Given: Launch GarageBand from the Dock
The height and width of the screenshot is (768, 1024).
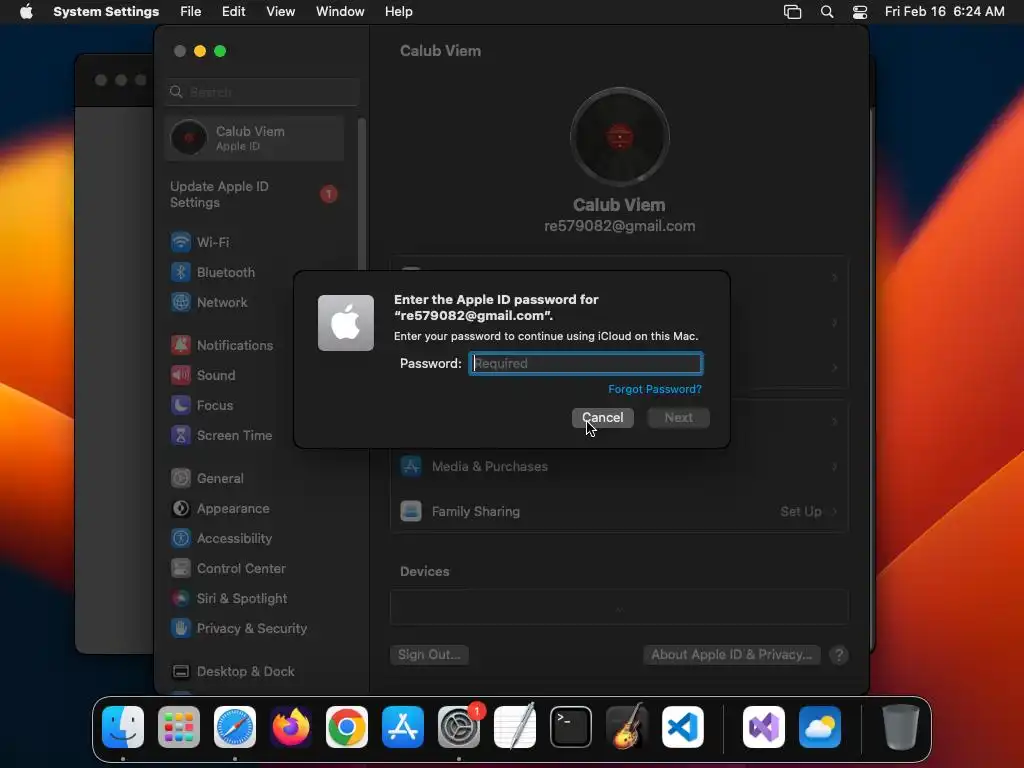Looking at the screenshot, I should coord(627,727).
